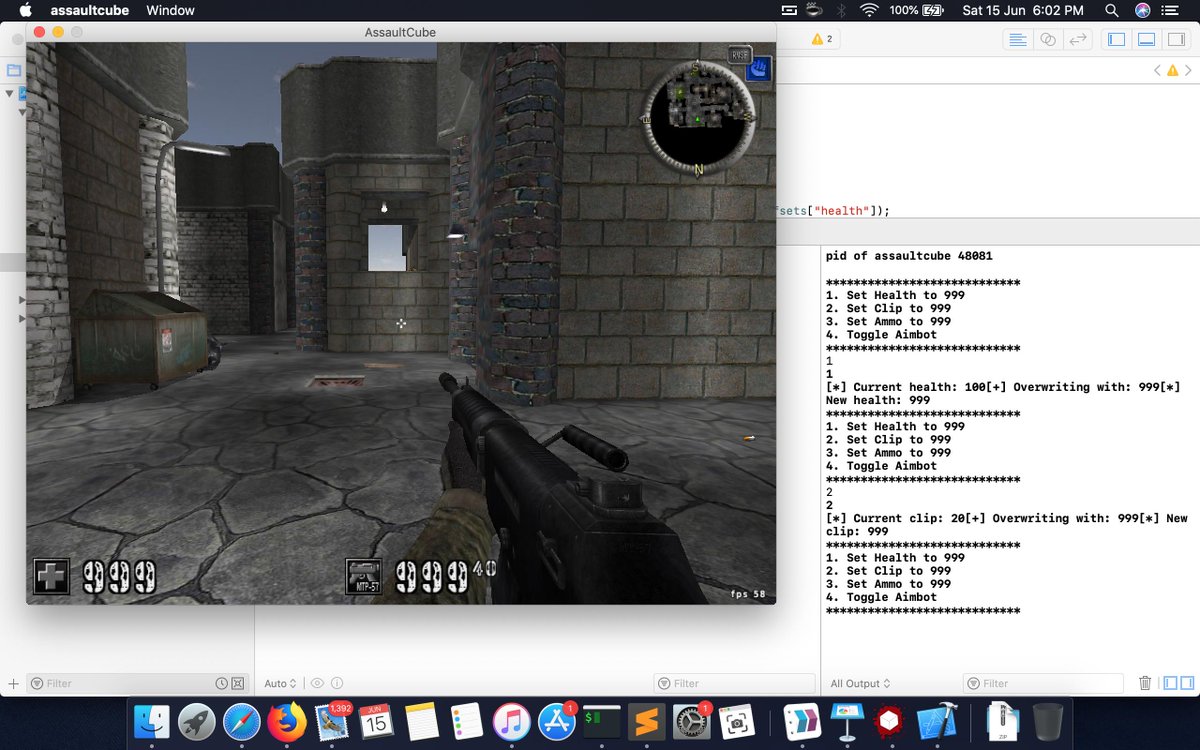Open System Preferences from the Dock
This screenshot has height=750, width=1200.
[x=692, y=721]
